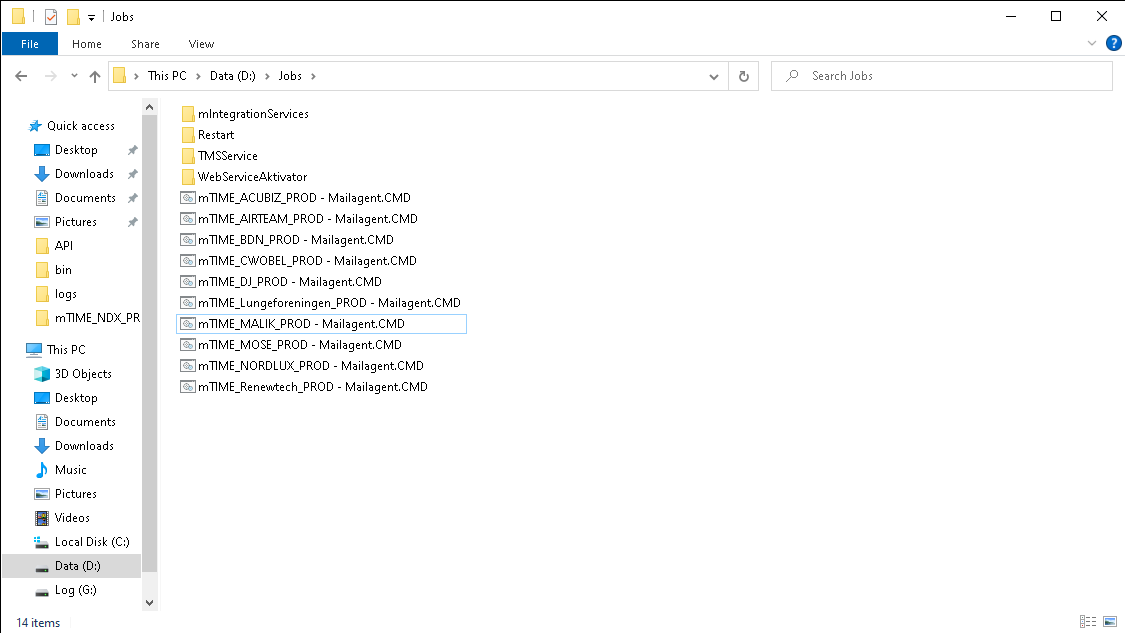Click the navigation pane scroll down arrow
1125x633 pixels.
coord(150,603)
